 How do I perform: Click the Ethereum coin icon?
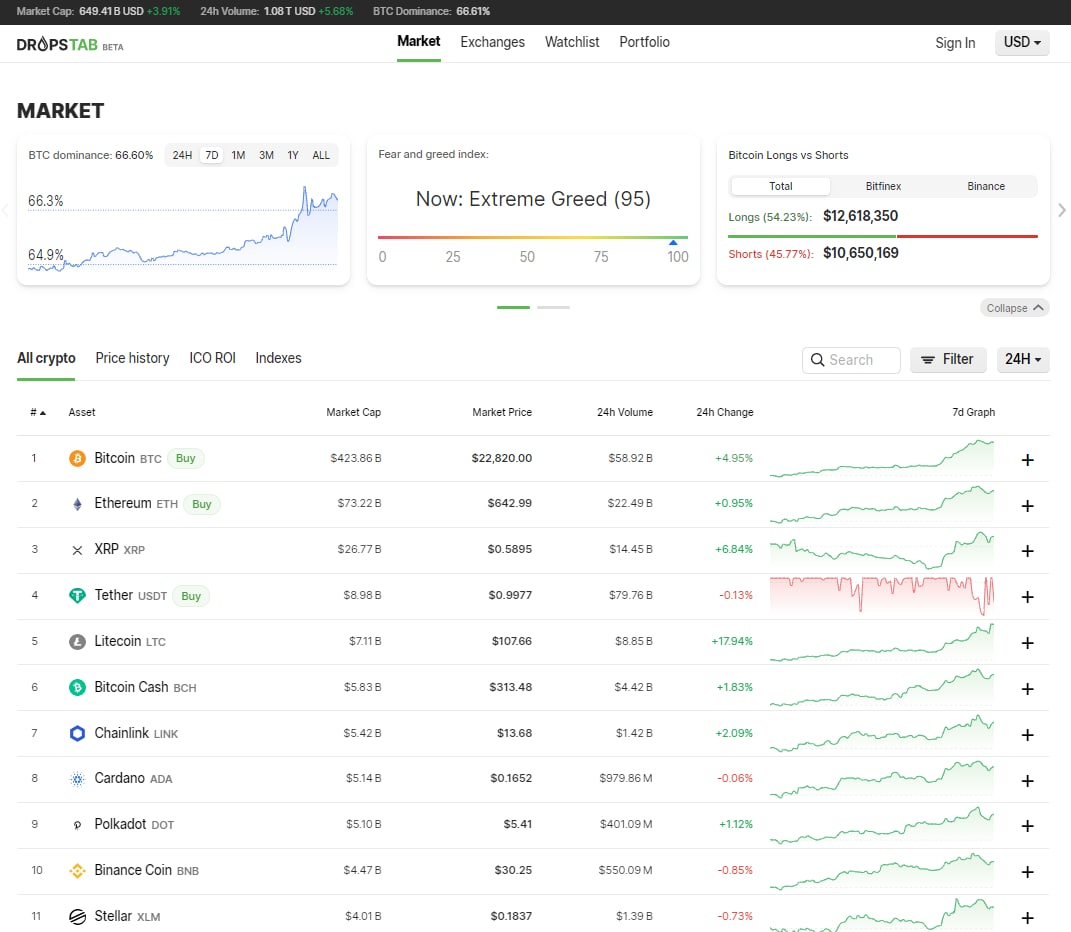click(77, 504)
